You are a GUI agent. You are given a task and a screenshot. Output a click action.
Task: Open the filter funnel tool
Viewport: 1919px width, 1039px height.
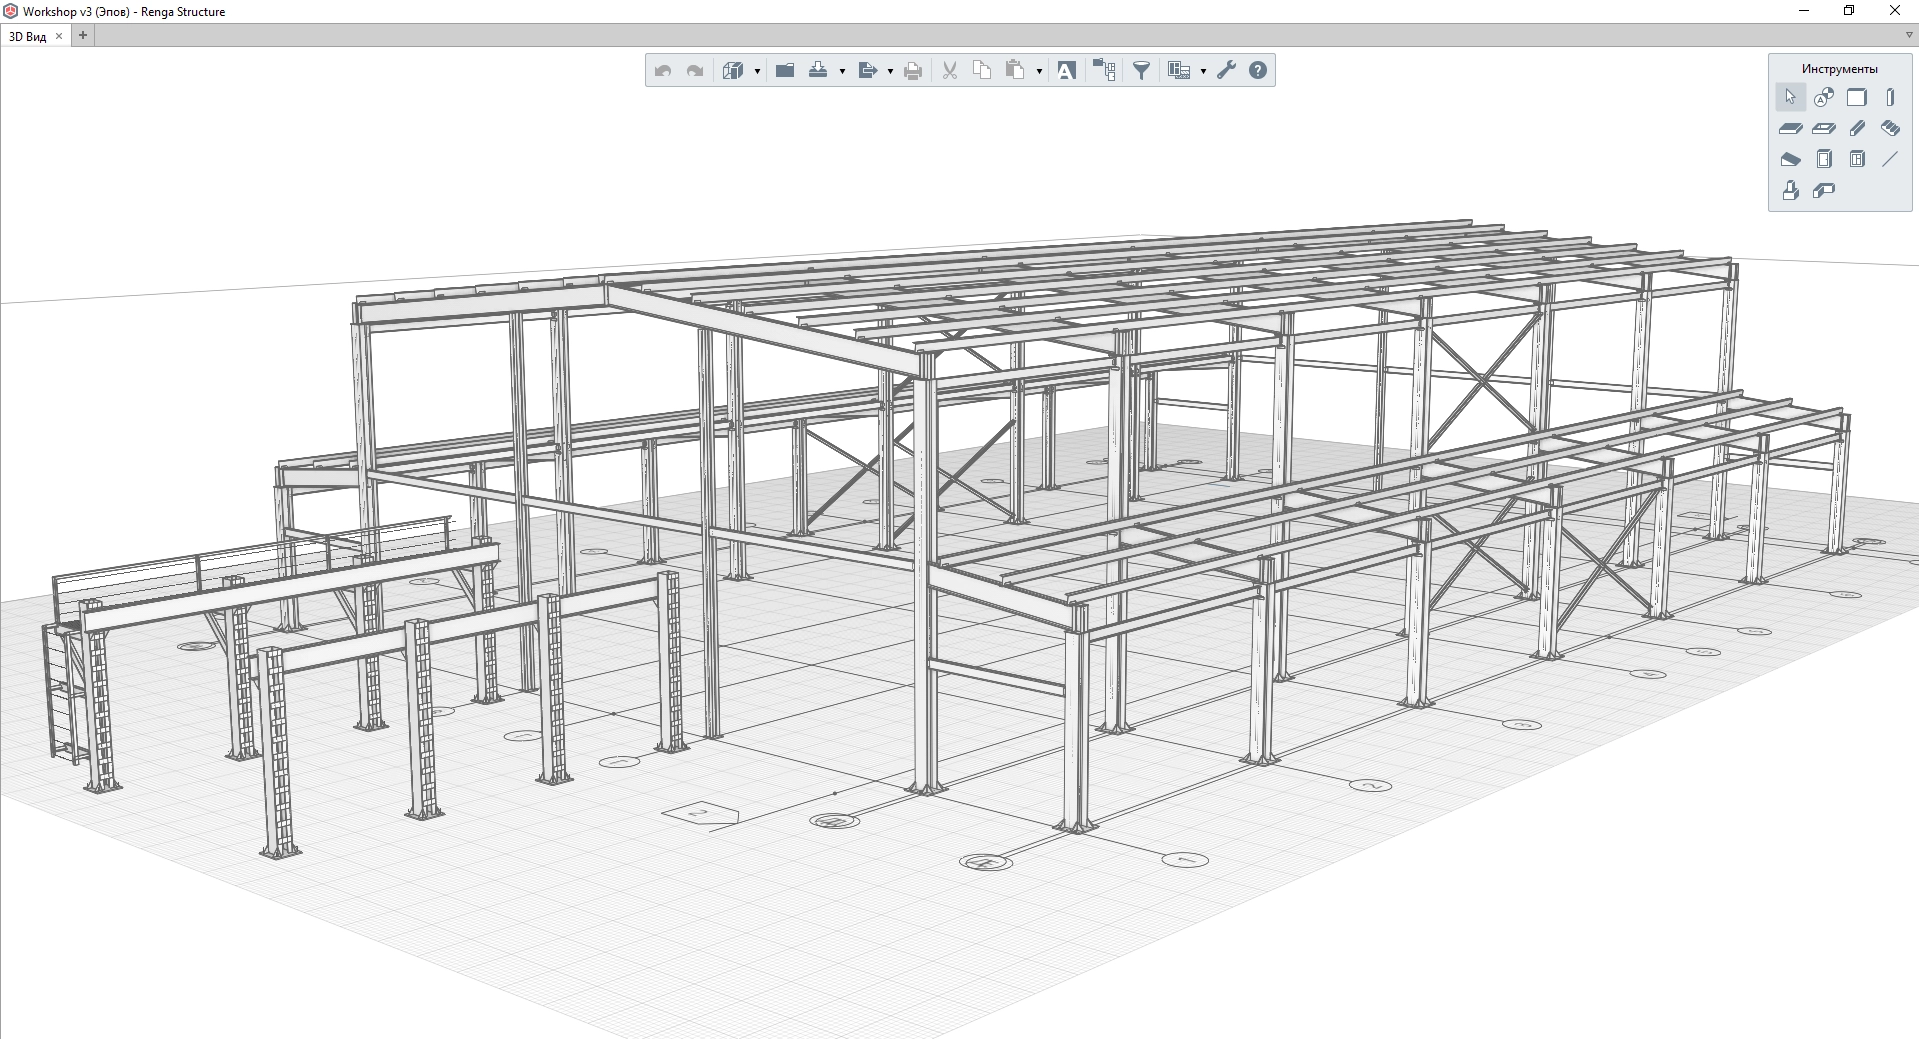click(1141, 70)
